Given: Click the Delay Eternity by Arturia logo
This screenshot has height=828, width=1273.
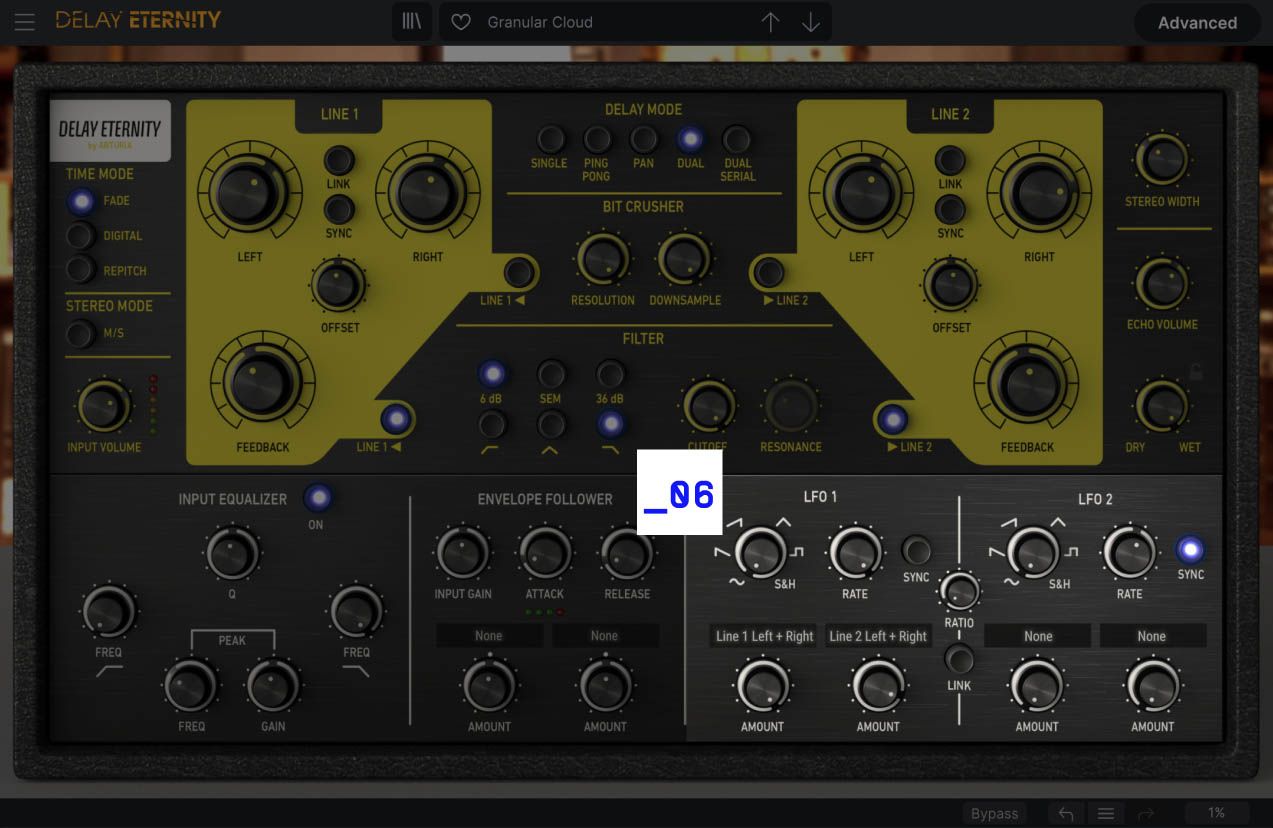Looking at the screenshot, I should tap(110, 131).
